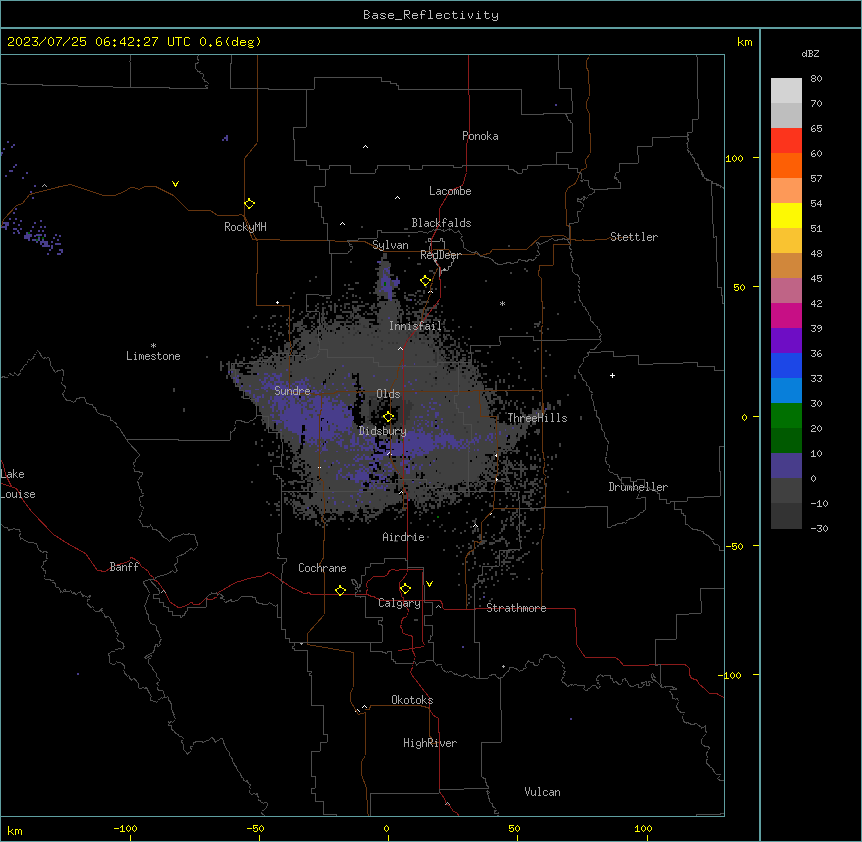Click the blue 36 dBZ legend swatch
Image resolution: width=862 pixels, height=842 pixels.
(786, 365)
